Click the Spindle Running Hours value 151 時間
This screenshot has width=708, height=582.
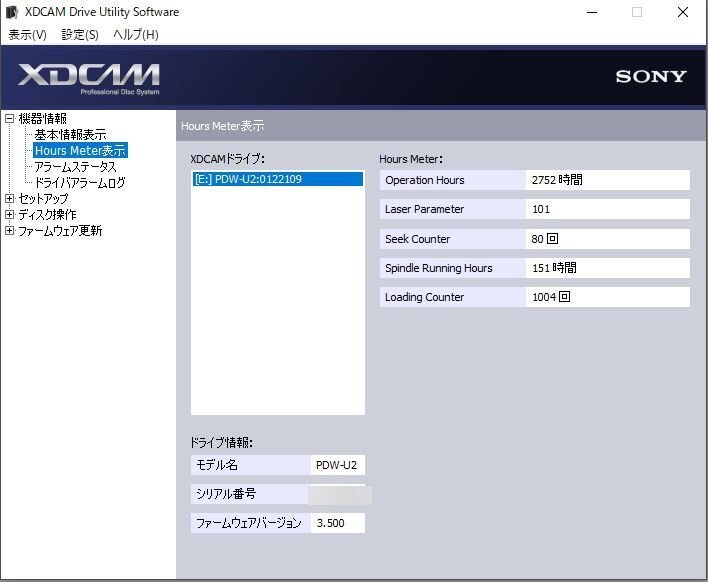pos(607,268)
